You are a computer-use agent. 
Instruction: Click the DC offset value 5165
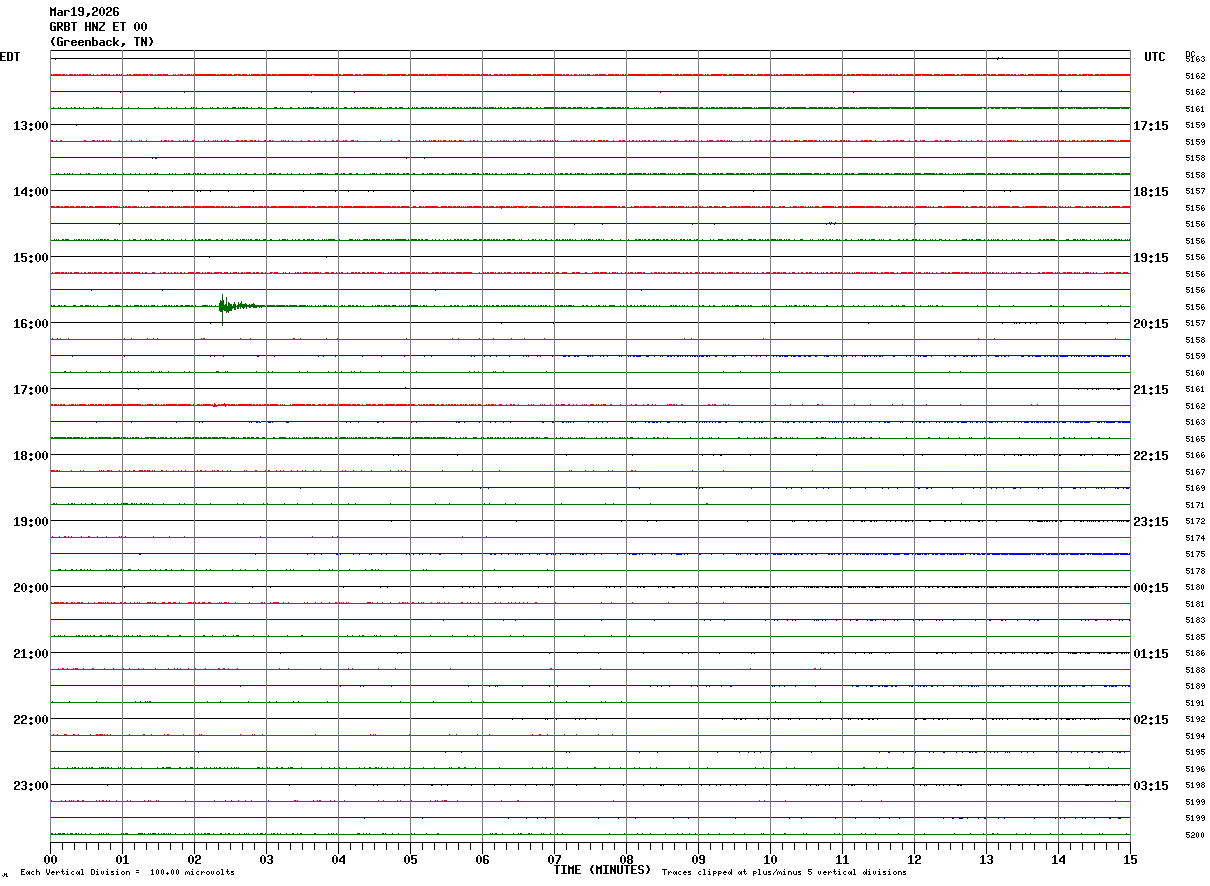(1195, 439)
